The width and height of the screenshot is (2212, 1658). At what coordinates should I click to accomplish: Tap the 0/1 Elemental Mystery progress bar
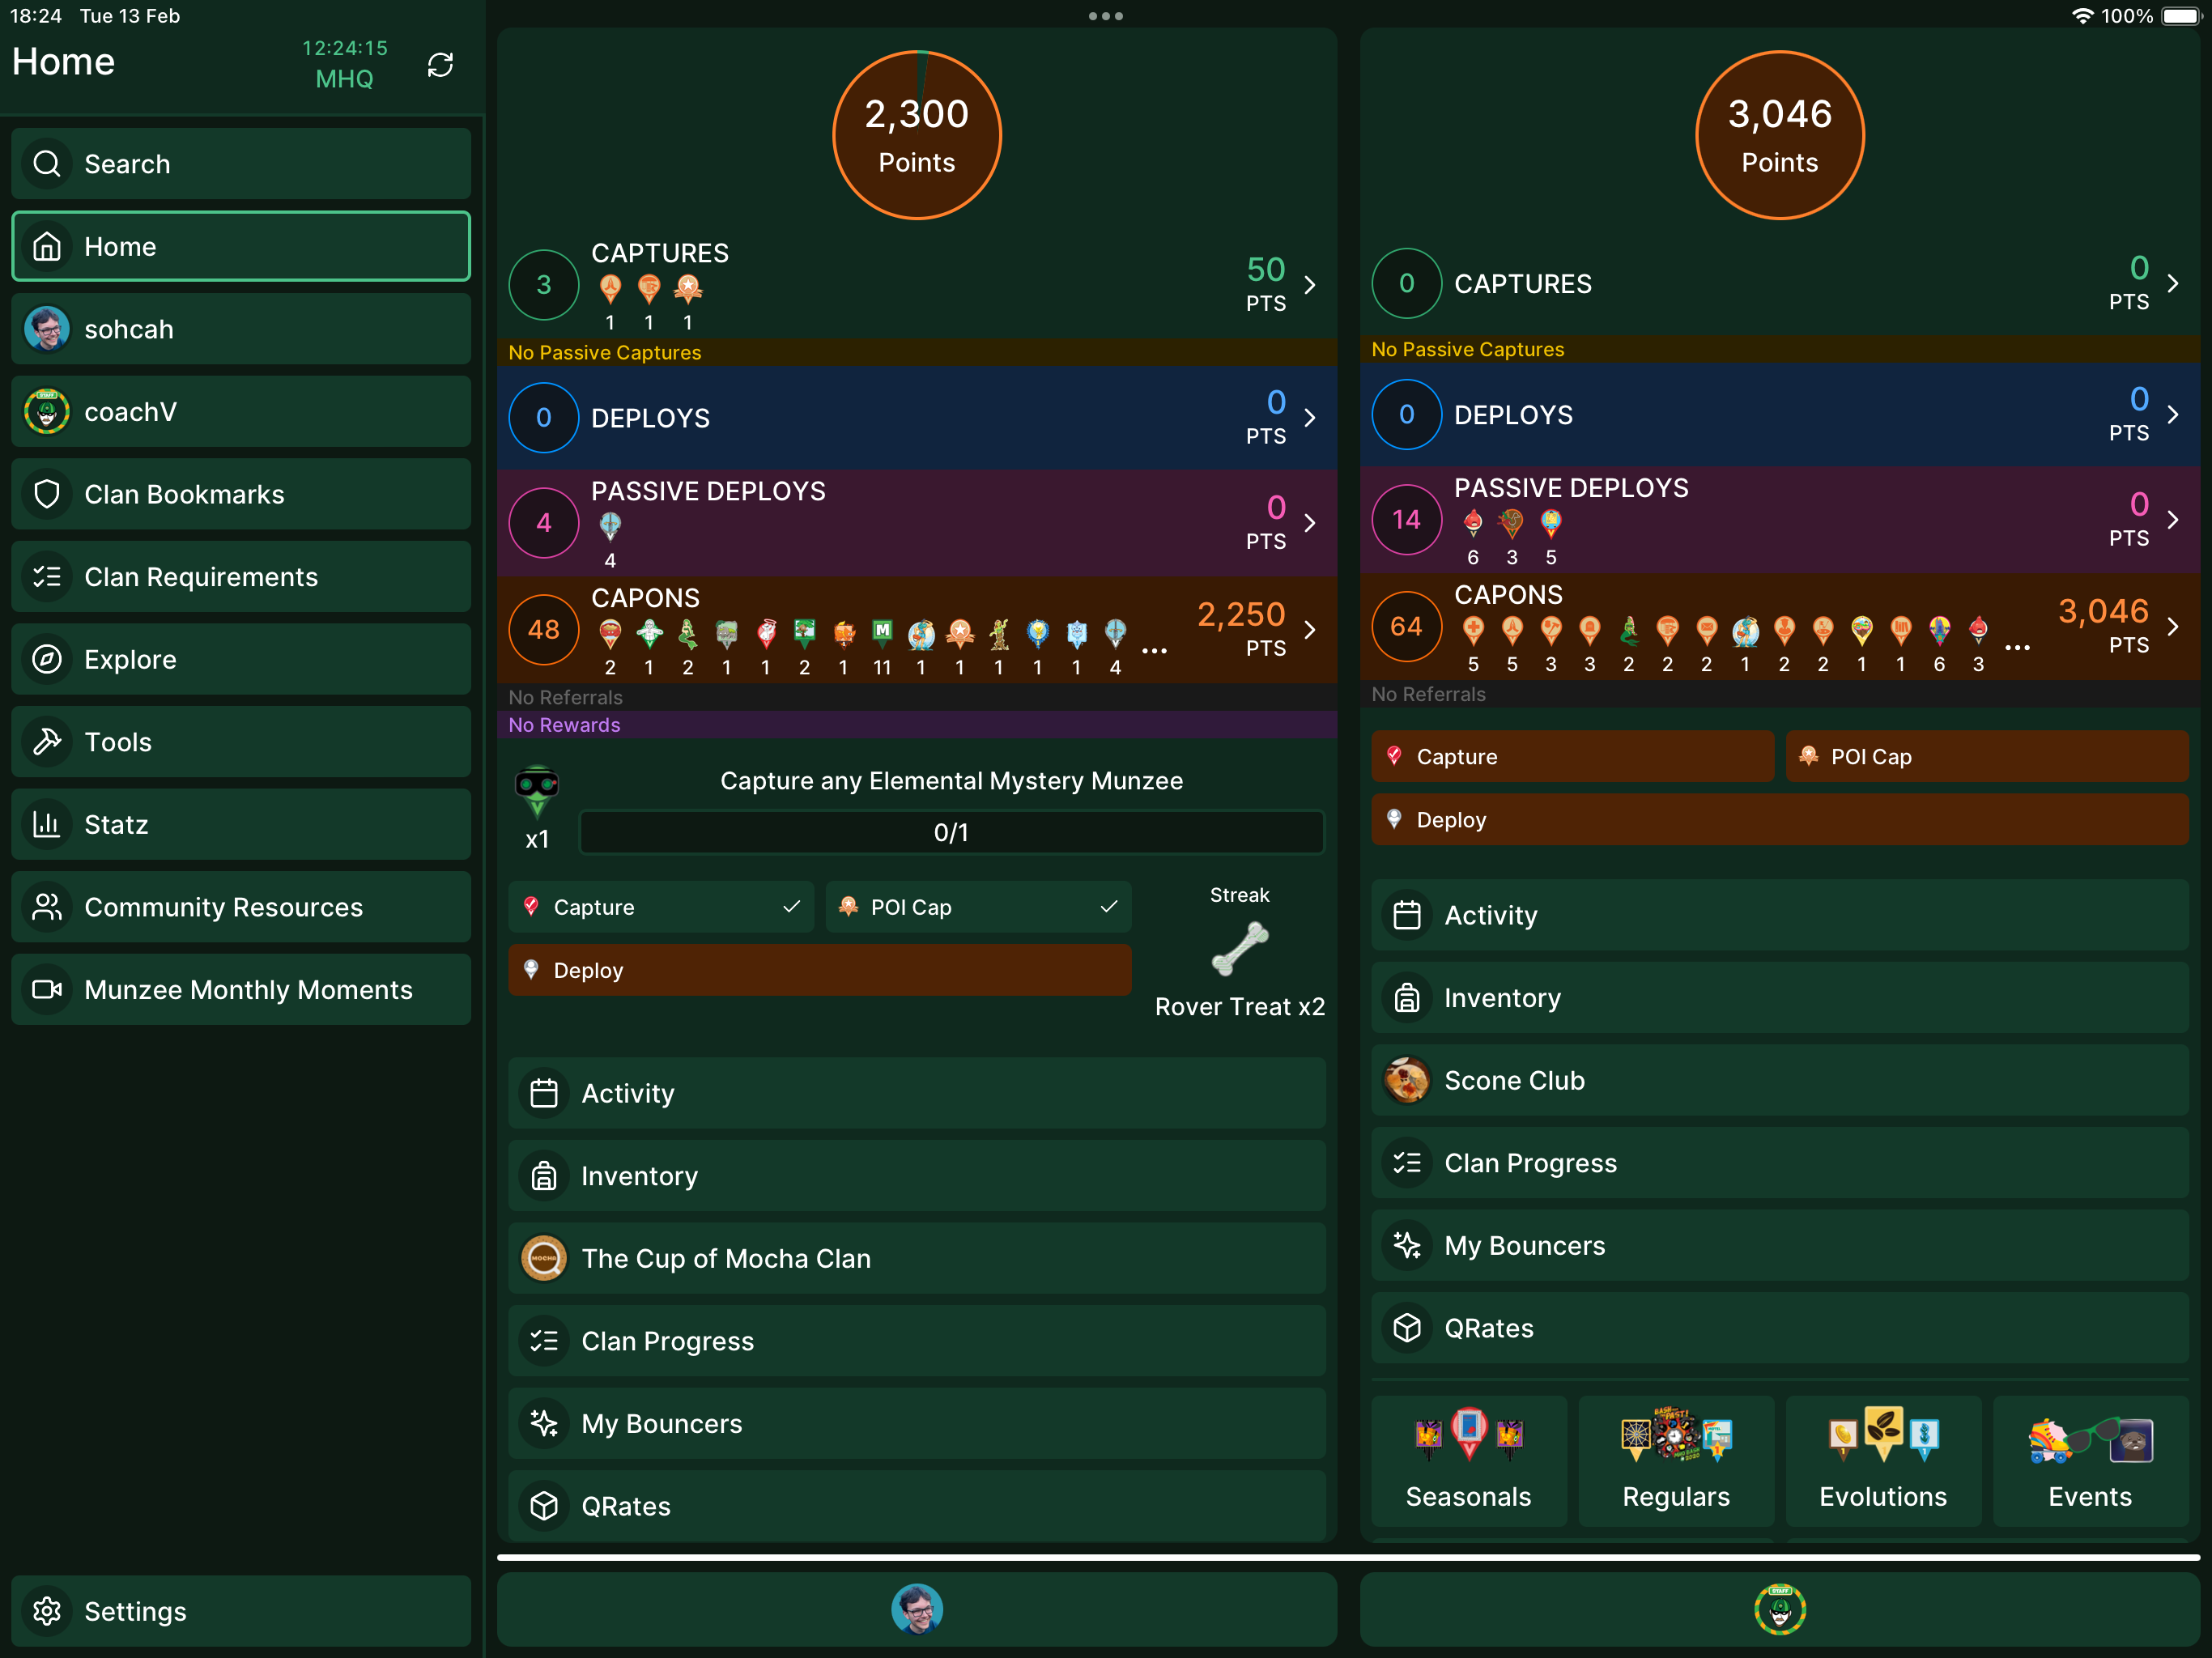tap(952, 832)
